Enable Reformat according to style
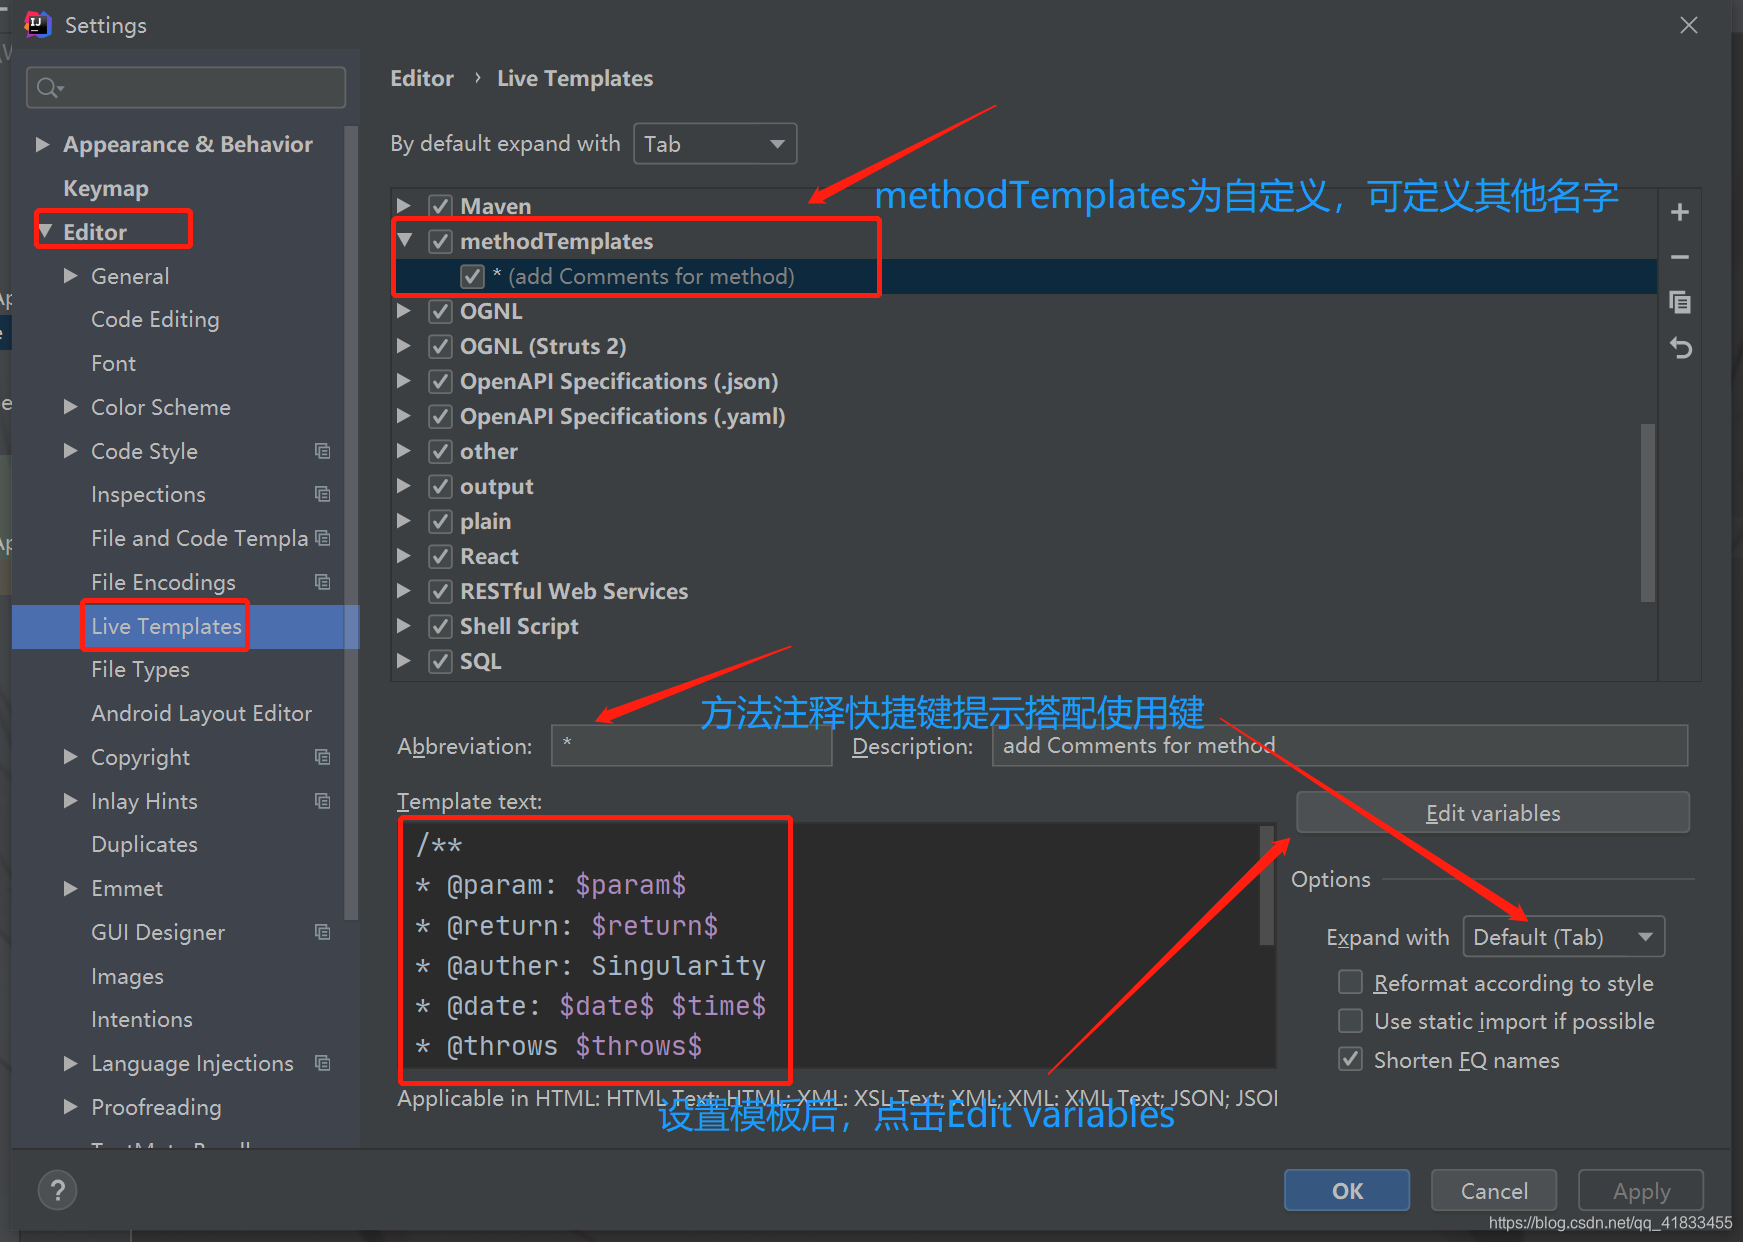This screenshot has width=1743, height=1242. coord(1350,982)
